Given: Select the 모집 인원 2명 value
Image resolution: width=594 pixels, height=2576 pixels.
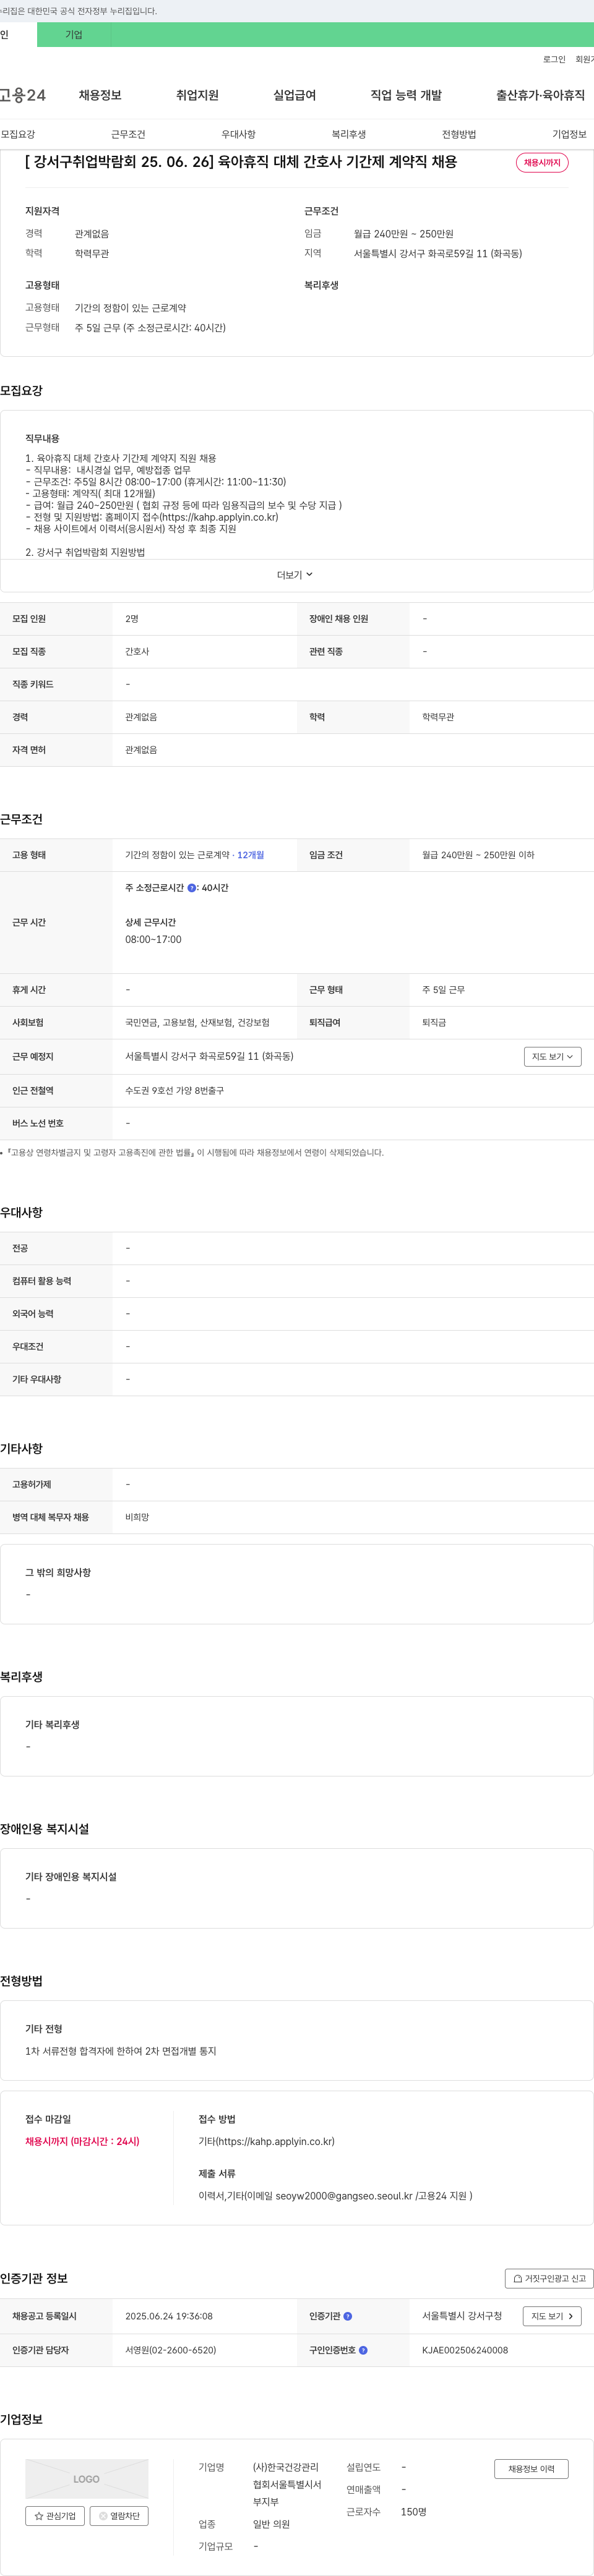Looking at the screenshot, I should [x=132, y=620].
